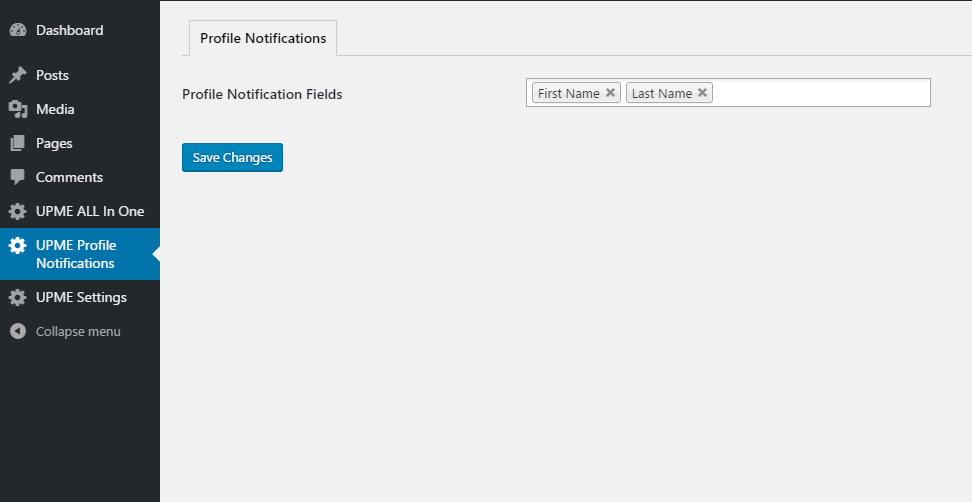Select the First Name tag label

[x=568, y=93]
